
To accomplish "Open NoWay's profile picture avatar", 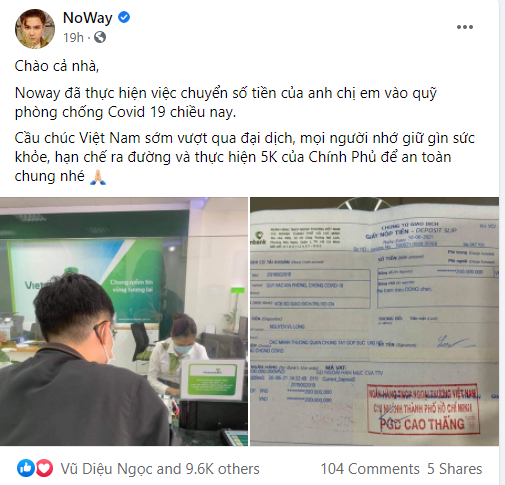I will pyautogui.click(x=35, y=29).
